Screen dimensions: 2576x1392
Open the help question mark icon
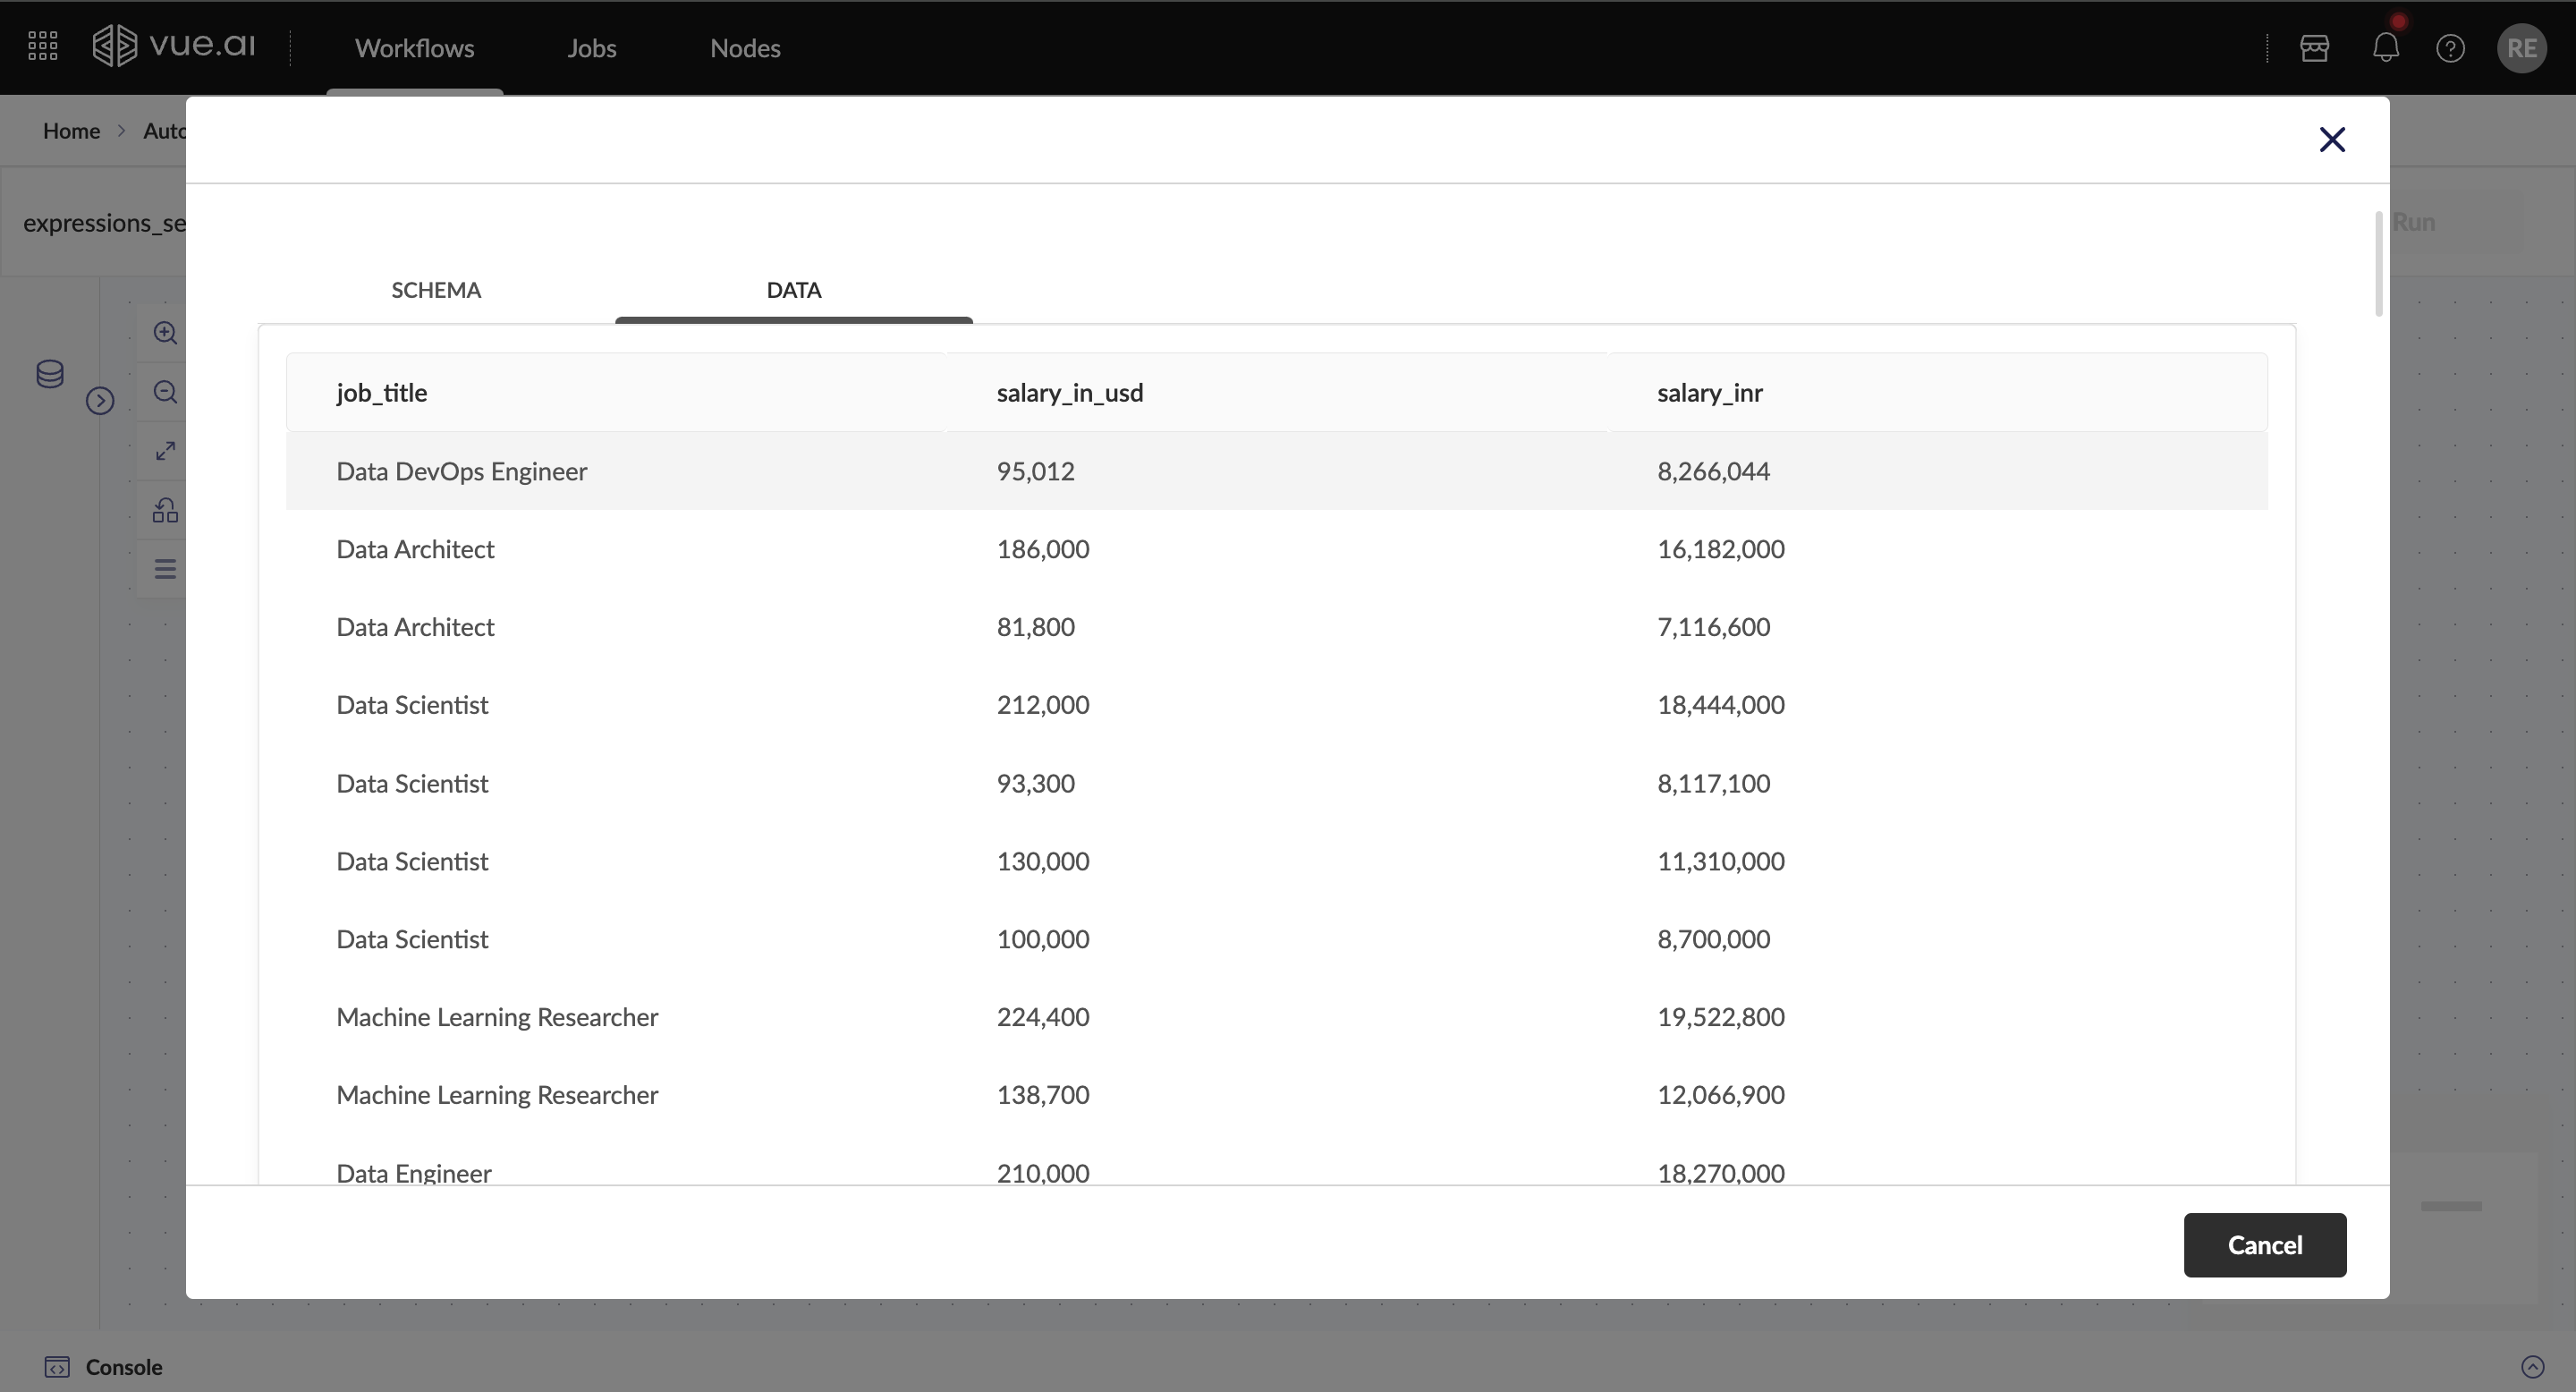coord(2450,48)
